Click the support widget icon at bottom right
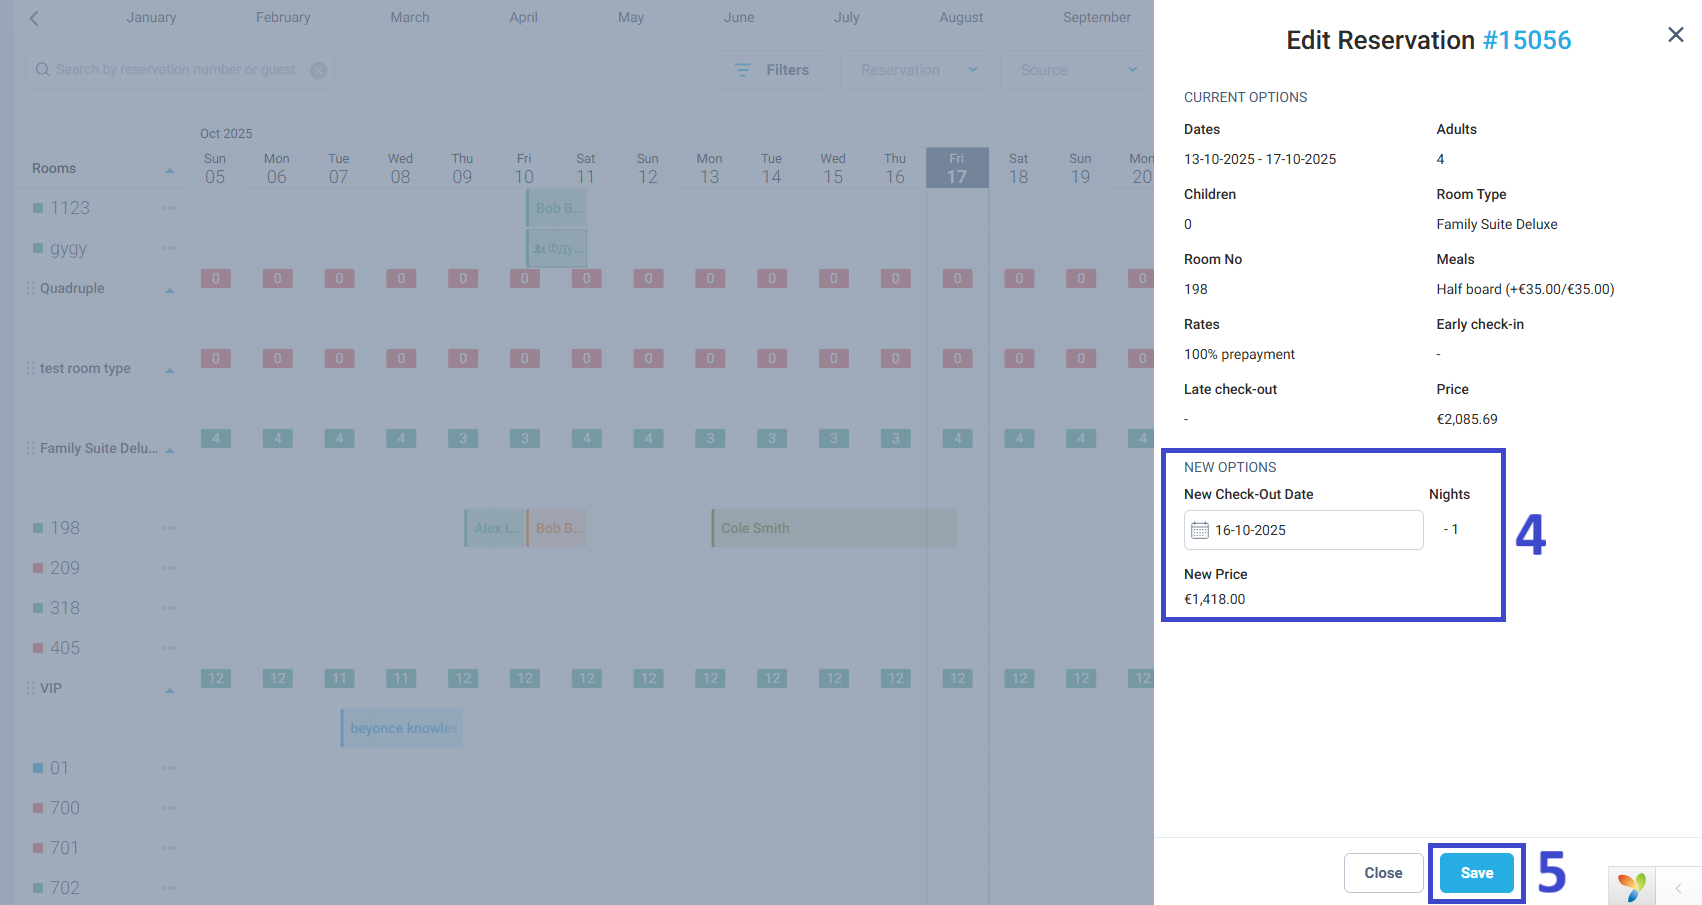The width and height of the screenshot is (1702, 905). [x=1631, y=886]
